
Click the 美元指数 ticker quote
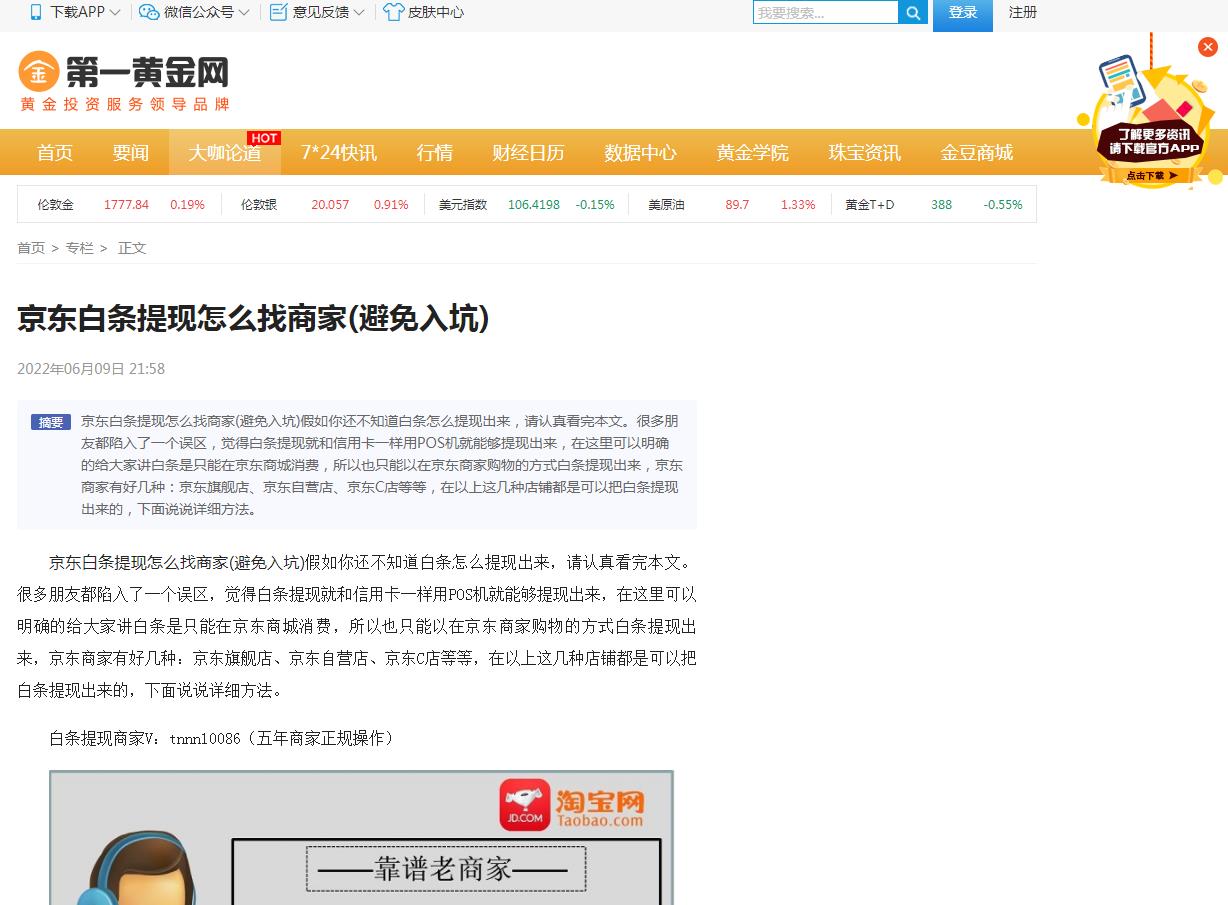pos(527,204)
